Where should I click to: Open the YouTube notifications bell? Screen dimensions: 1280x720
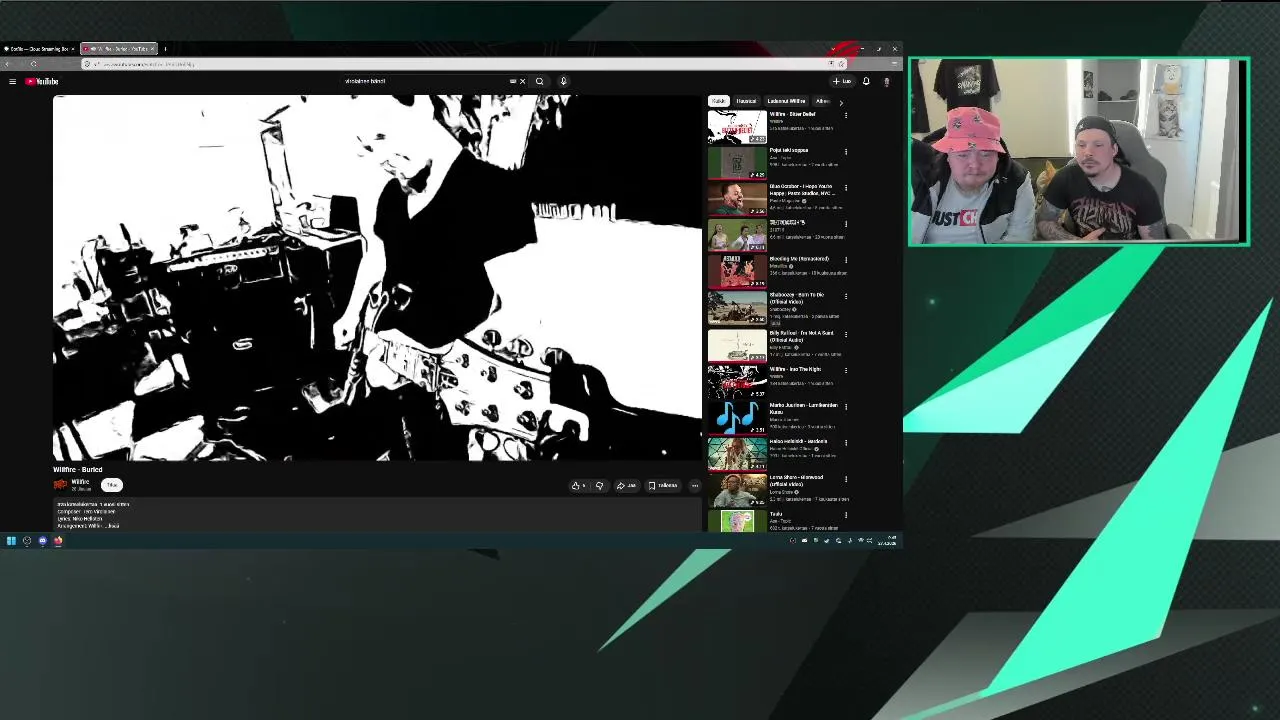pyautogui.click(x=866, y=81)
